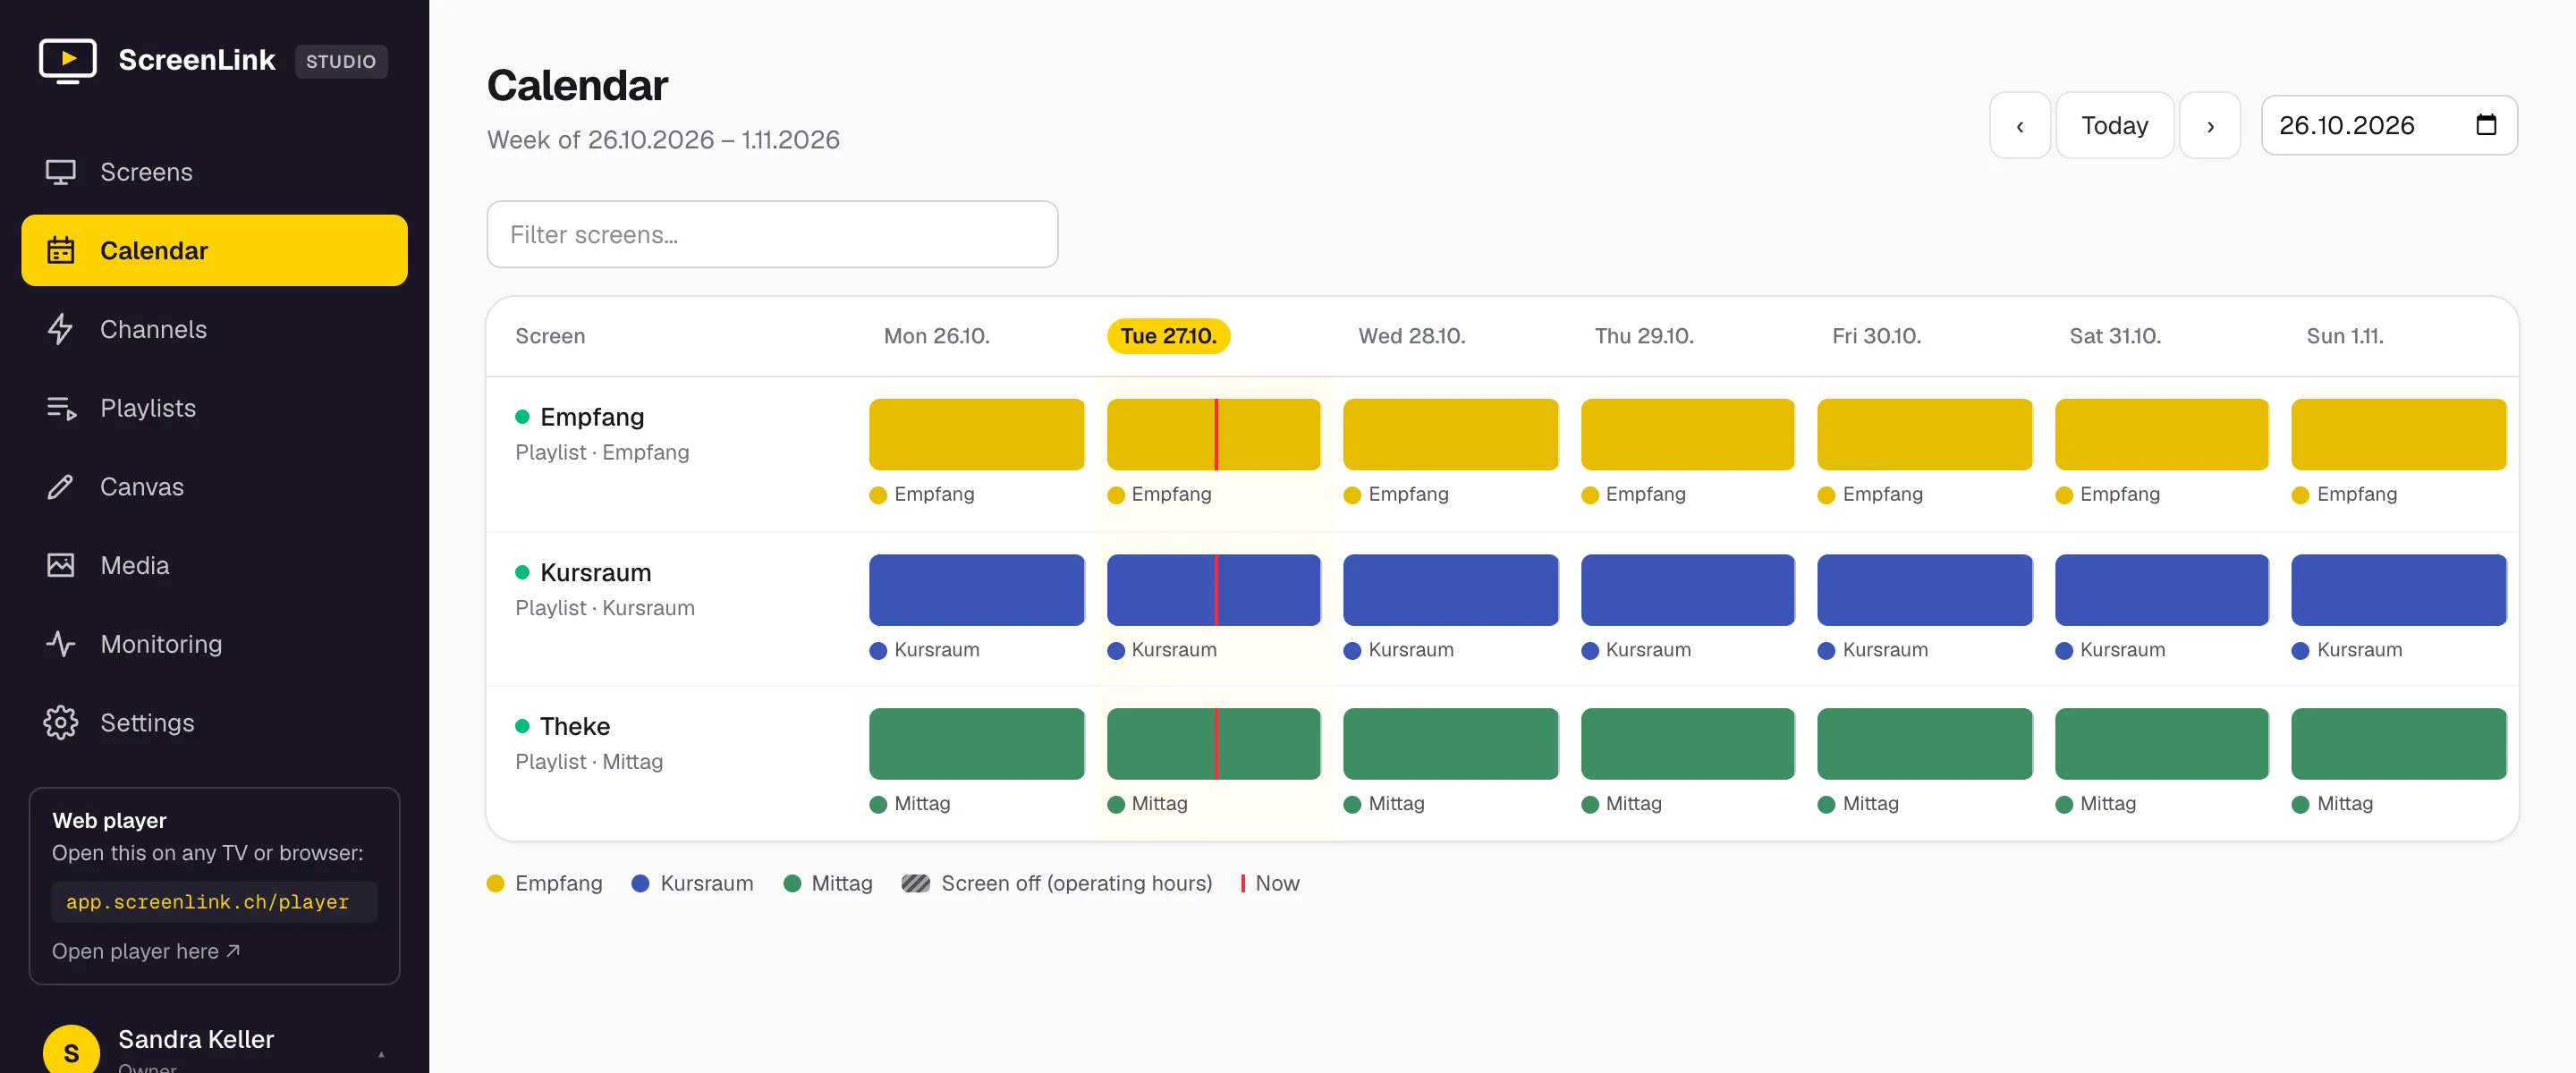
Task: Open Monitoring in the sidebar
Action: [x=214, y=644]
